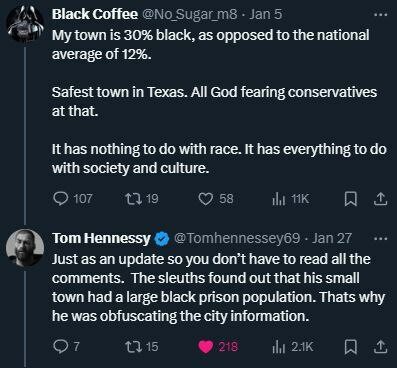Open Black Coffee's profile avatar
The height and width of the screenshot is (368, 397).
[x=25, y=24]
